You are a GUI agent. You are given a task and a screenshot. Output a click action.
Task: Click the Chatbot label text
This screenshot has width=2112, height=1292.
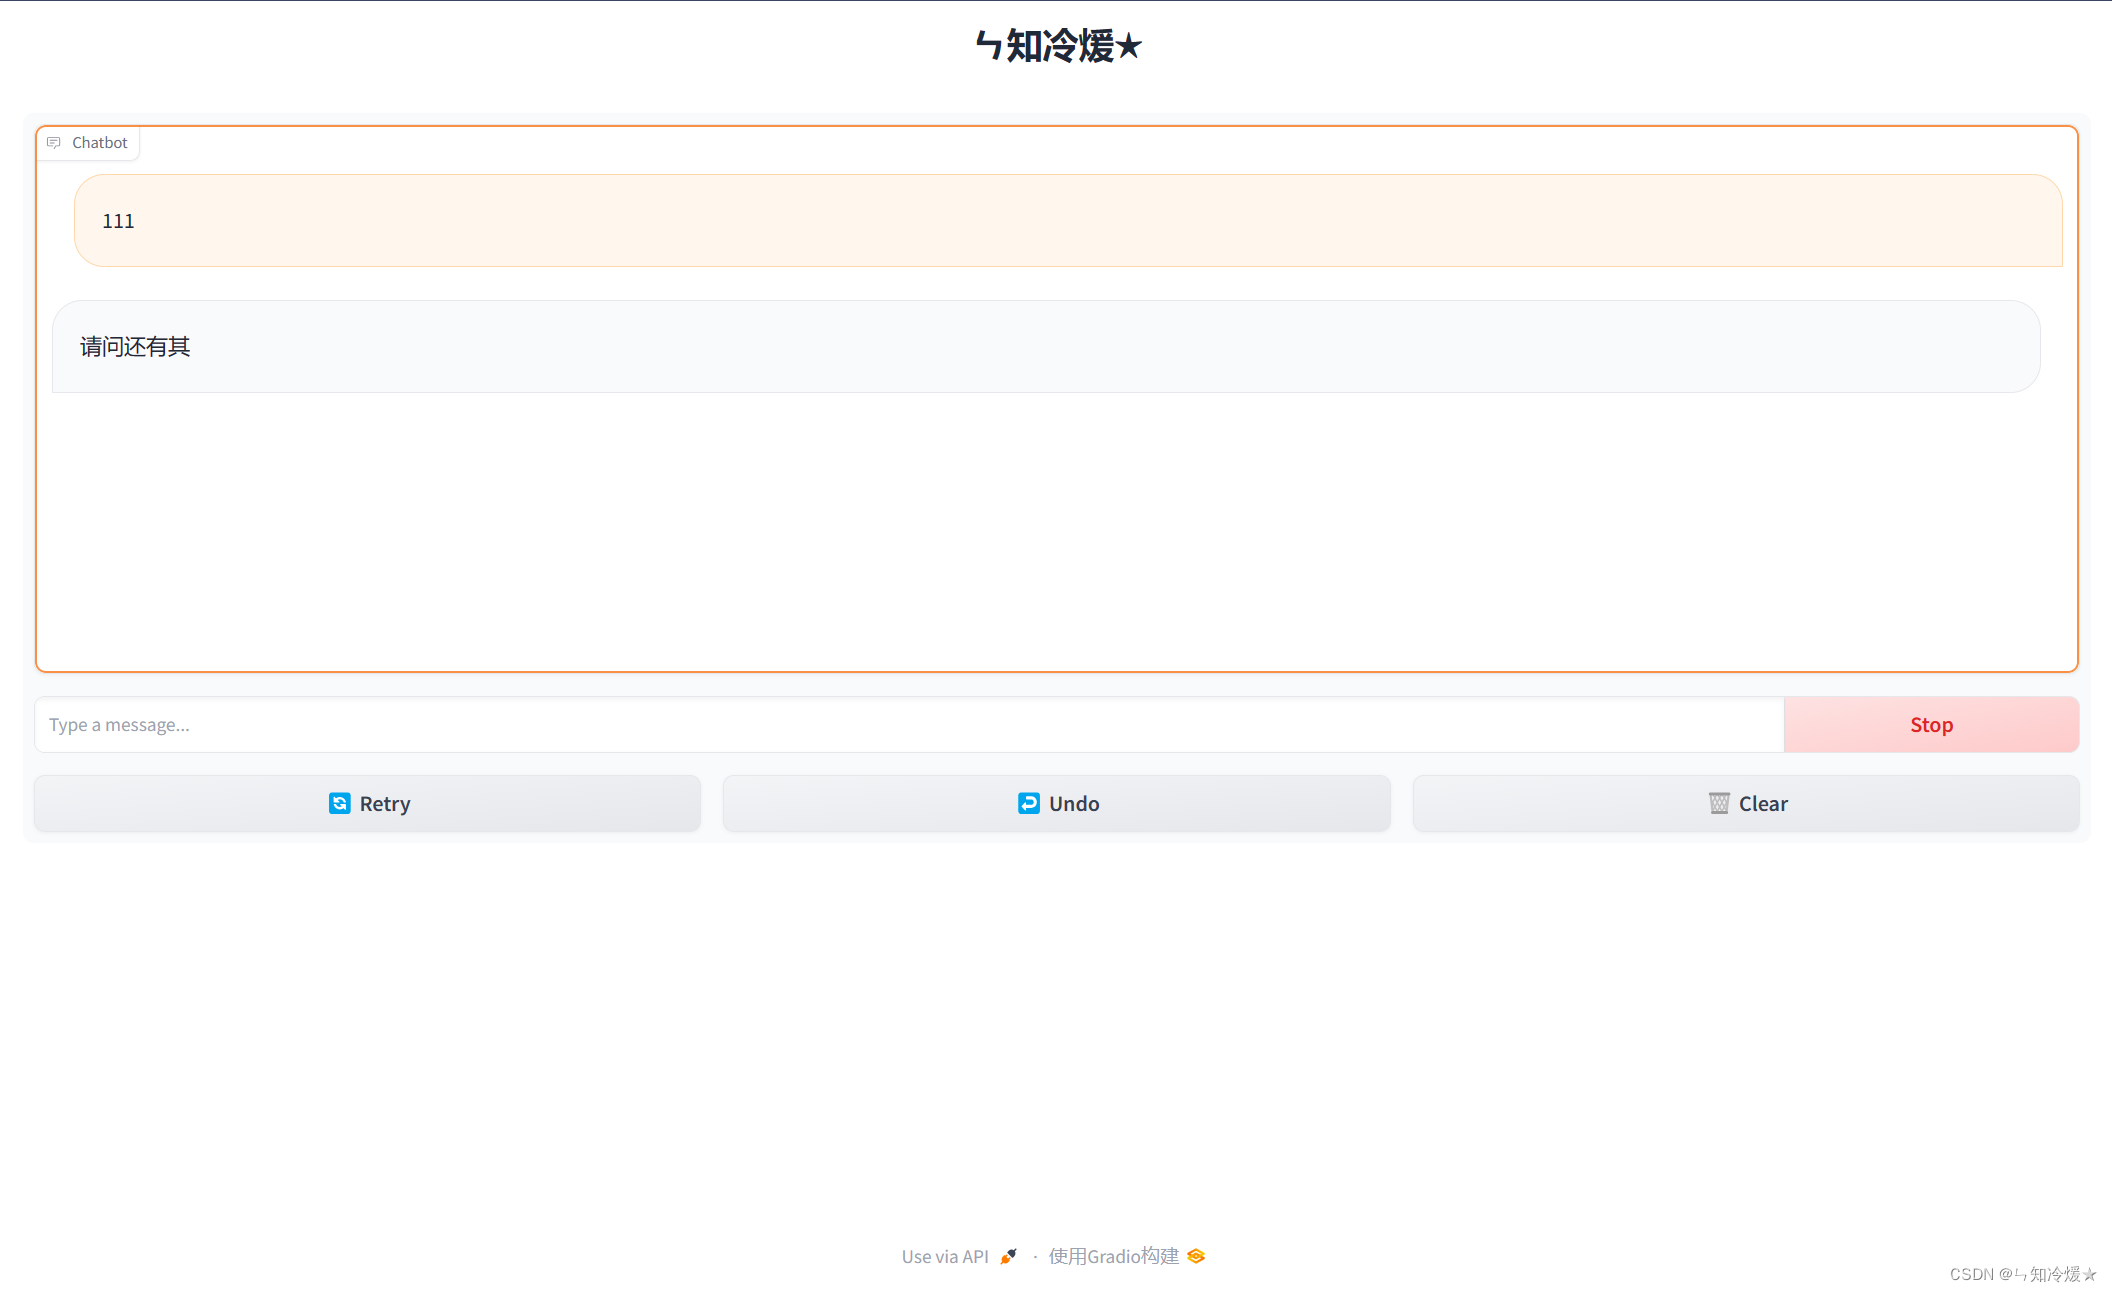99,143
